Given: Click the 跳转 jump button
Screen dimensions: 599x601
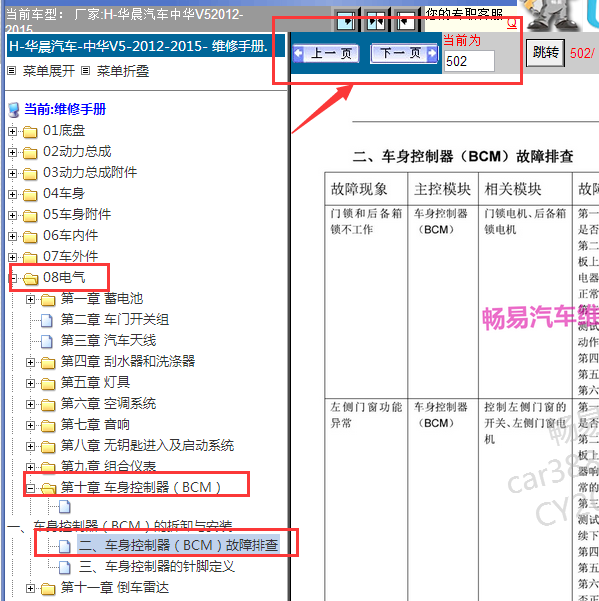Looking at the screenshot, I should (545, 53).
